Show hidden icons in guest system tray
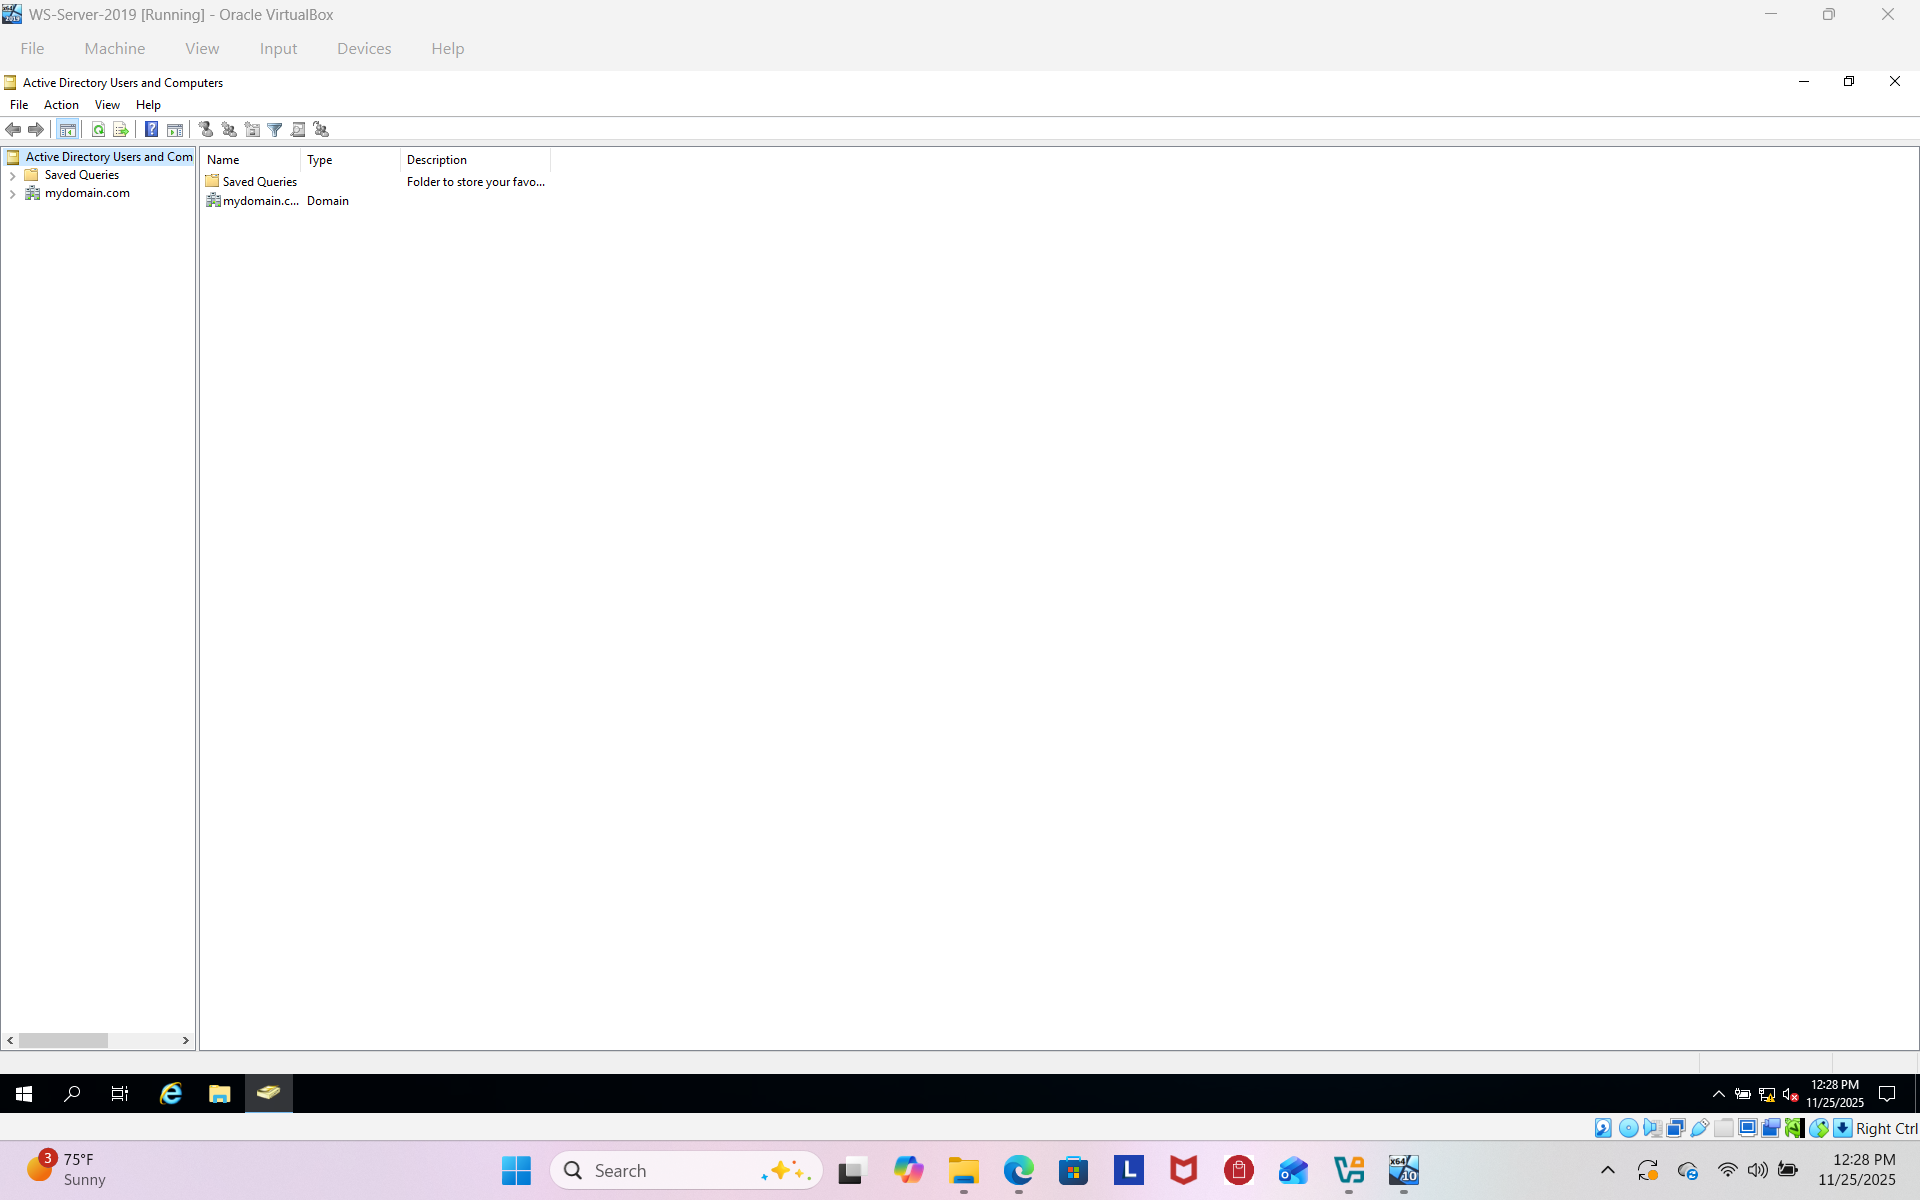Viewport: 1920px width, 1200px height. (1718, 1094)
